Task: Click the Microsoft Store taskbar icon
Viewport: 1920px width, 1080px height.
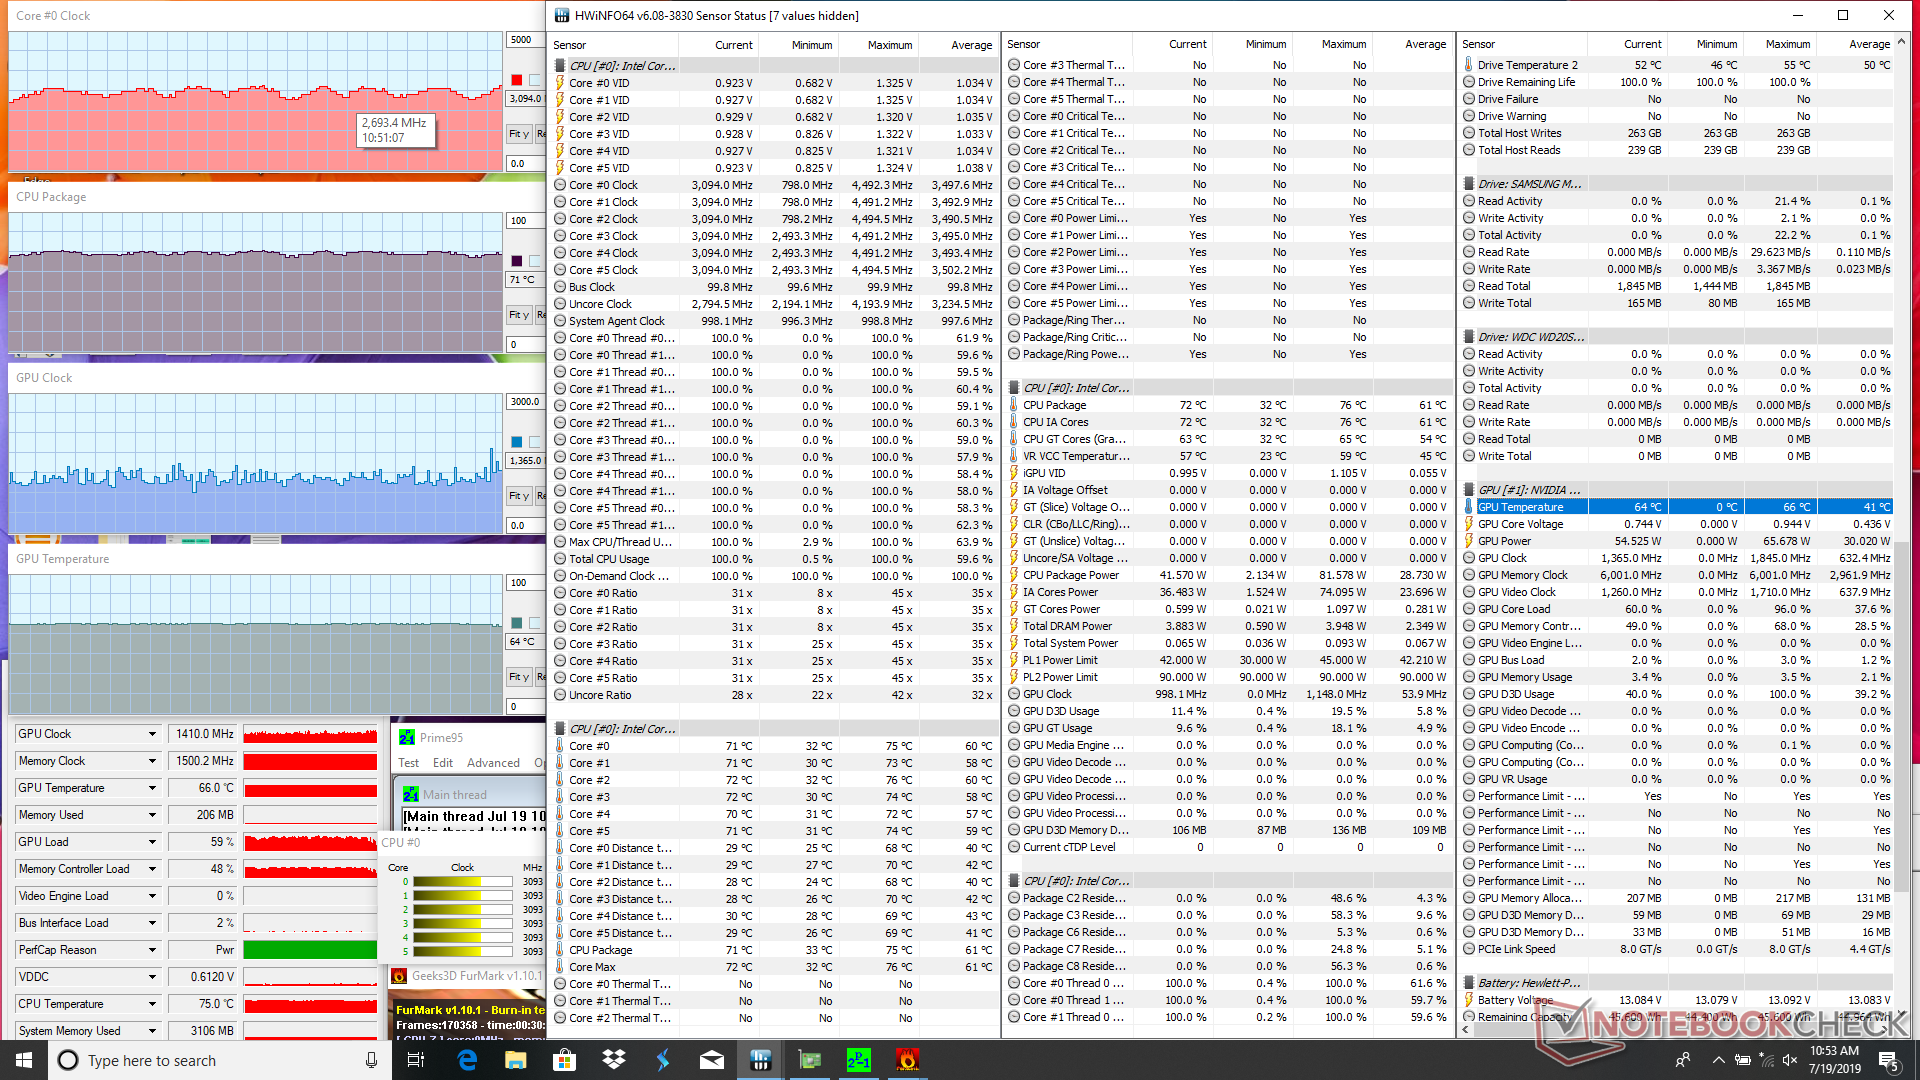Action: [x=565, y=1060]
